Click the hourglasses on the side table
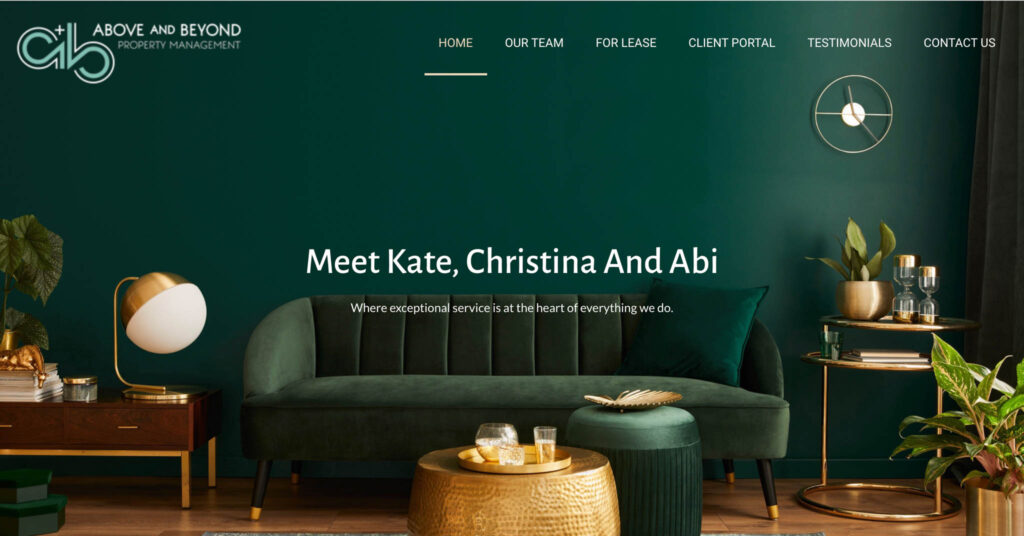The width and height of the screenshot is (1024, 536). [916, 289]
